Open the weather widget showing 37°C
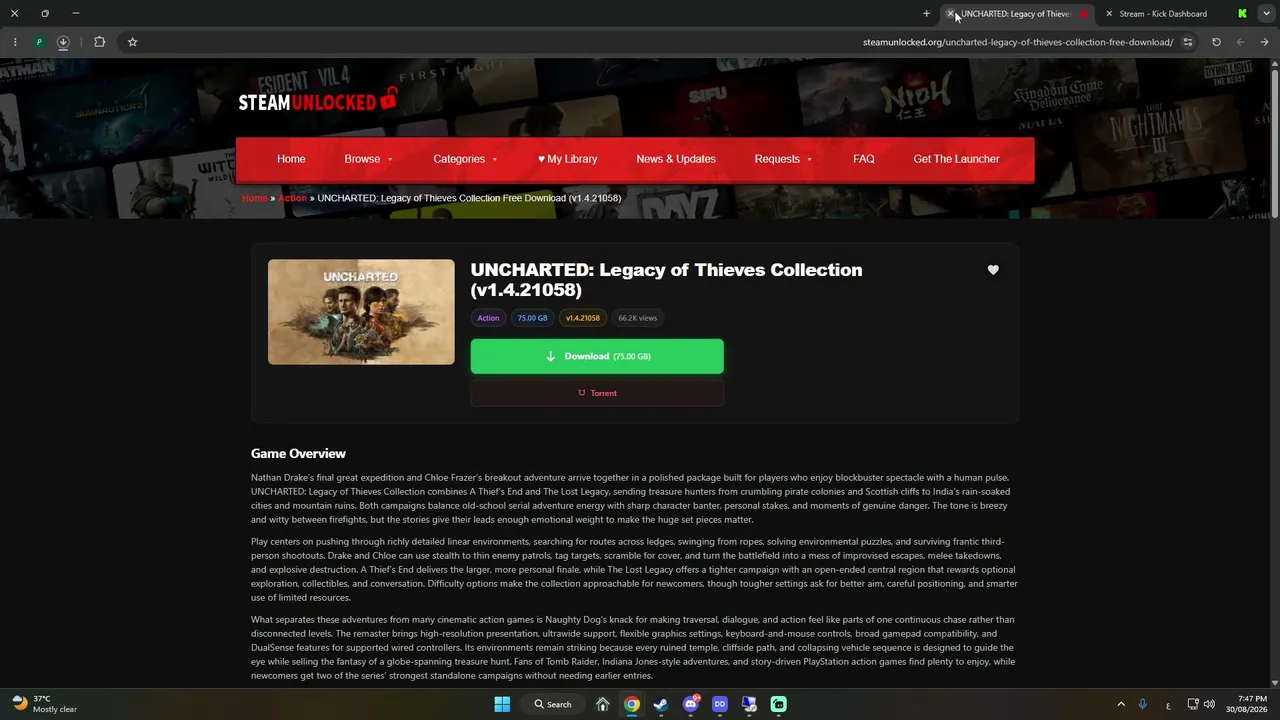Image resolution: width=1280 pixels, height=720 pixels. coord(45,704)
